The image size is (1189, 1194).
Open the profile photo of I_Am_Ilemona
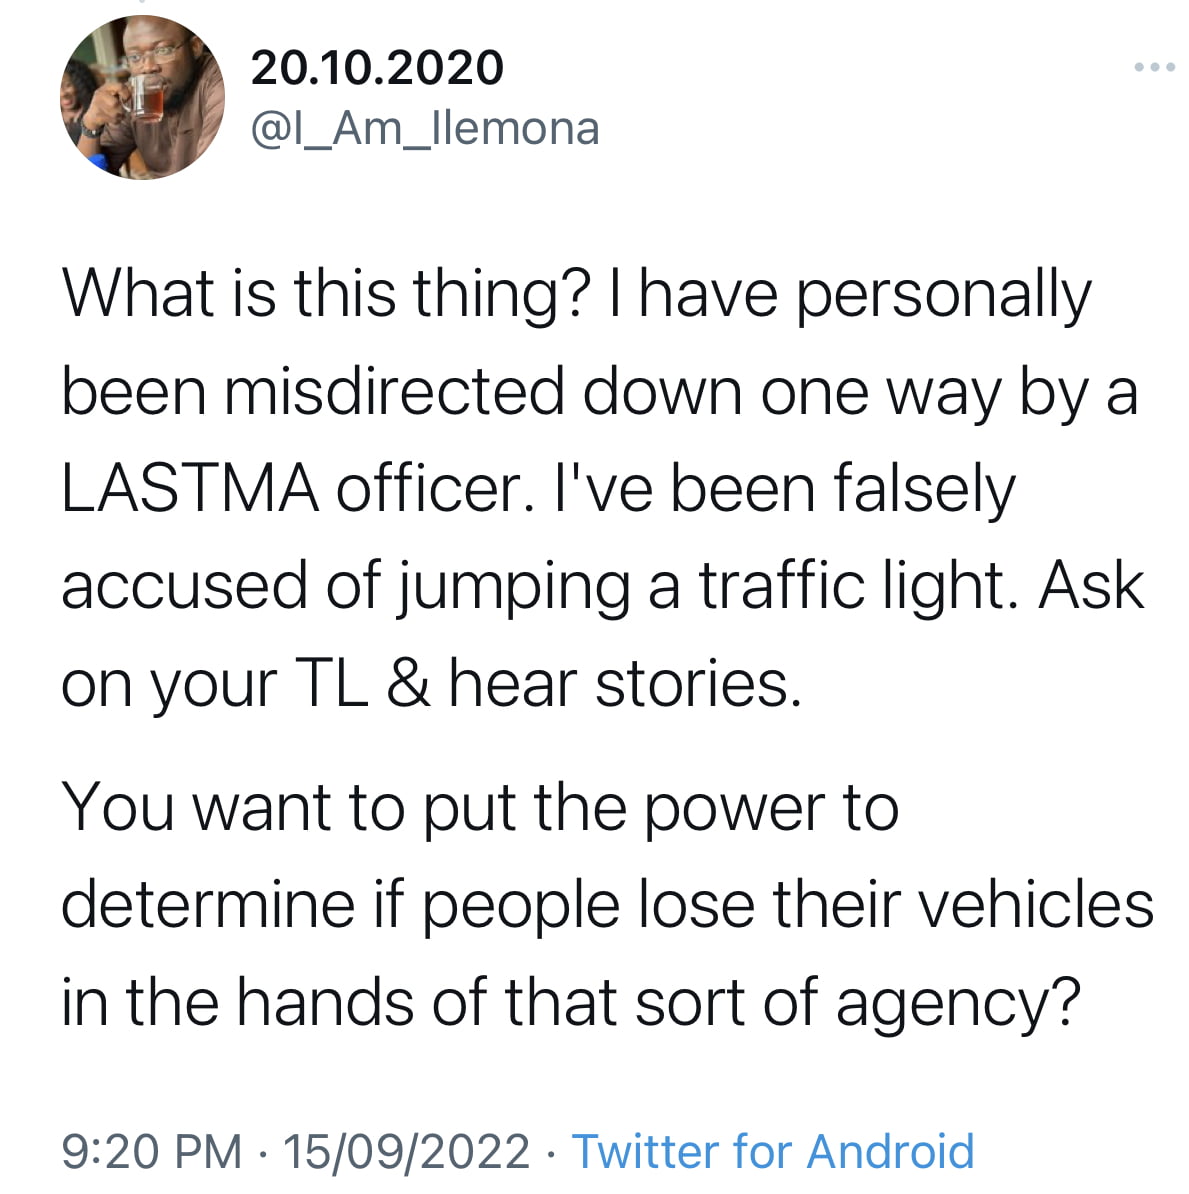pyautogui.click(x=142, y=97)
